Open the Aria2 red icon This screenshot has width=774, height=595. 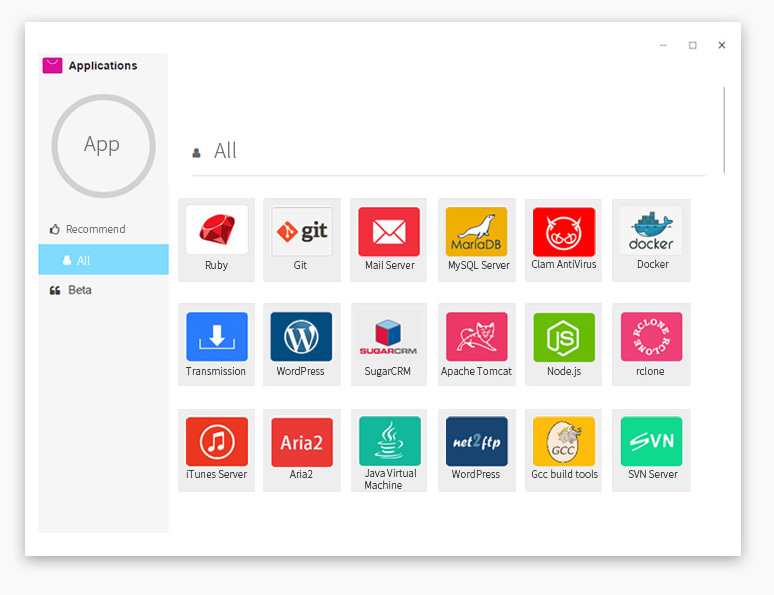click(x=302, y=442)
